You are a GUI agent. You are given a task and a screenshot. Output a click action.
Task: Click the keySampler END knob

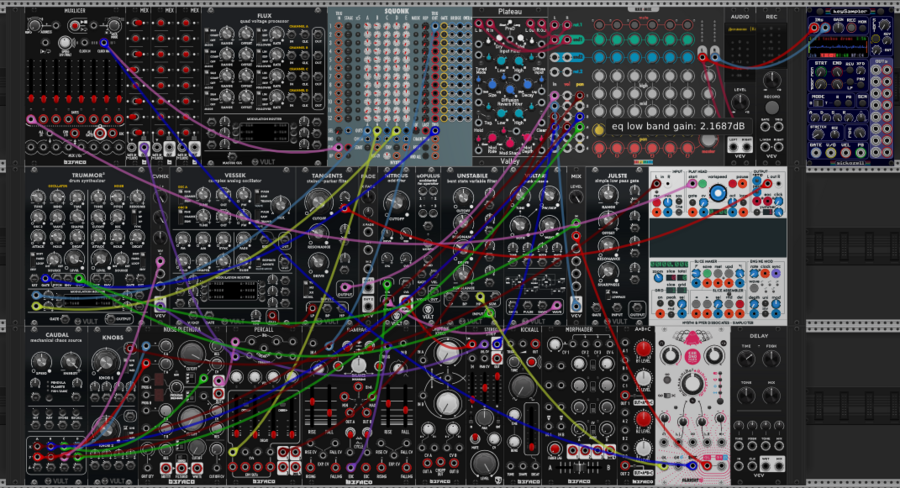[837, 71]
